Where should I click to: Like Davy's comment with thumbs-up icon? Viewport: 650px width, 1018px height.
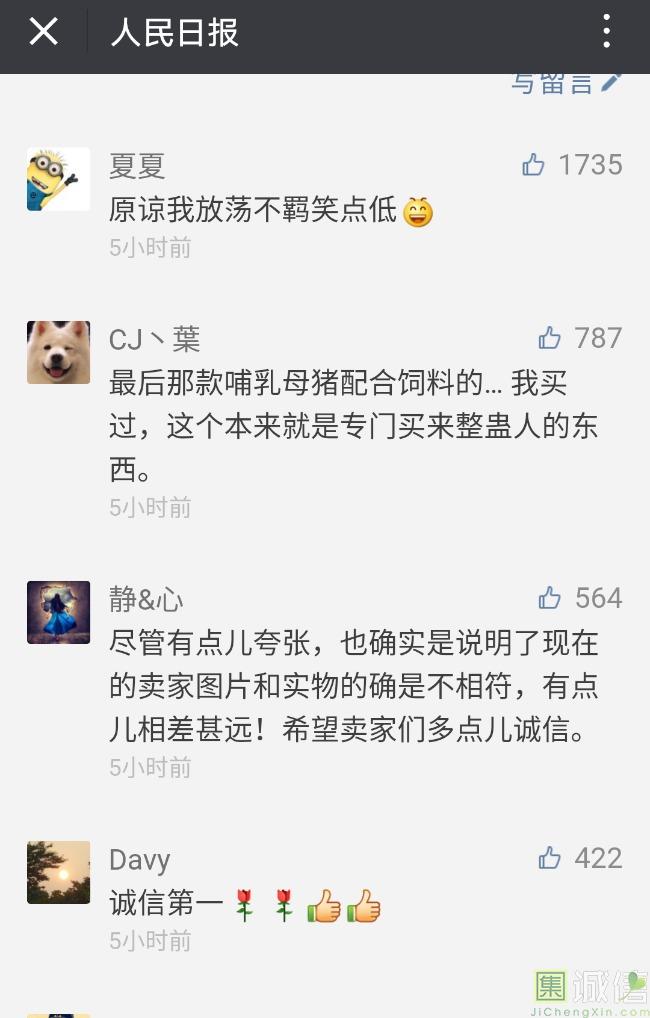[x=549, y=858]
